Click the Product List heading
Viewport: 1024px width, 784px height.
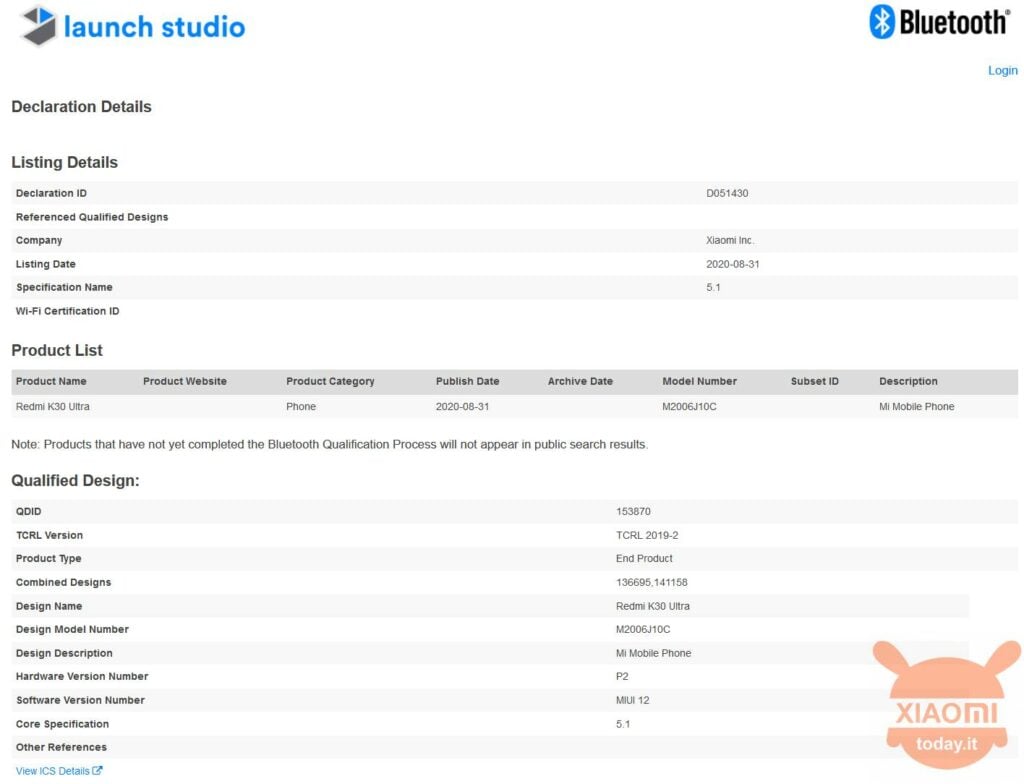[x=57, y=350]
